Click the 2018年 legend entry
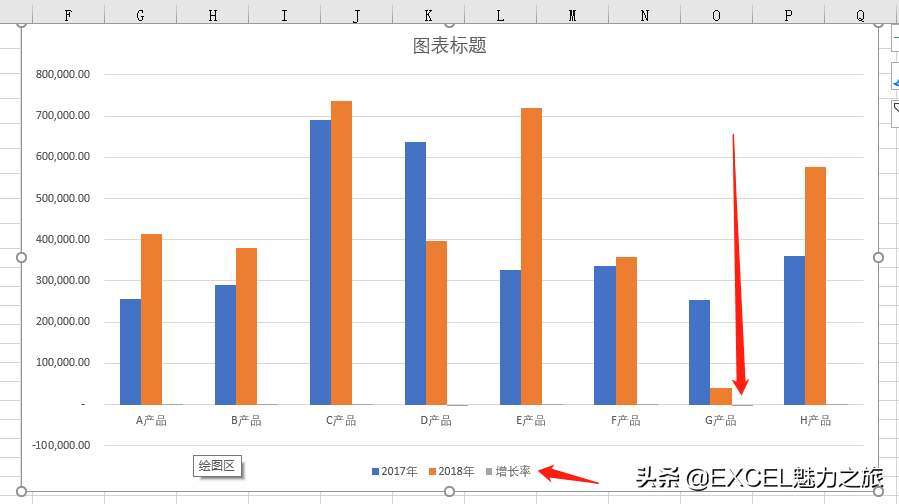 click(x=451, y=471)
